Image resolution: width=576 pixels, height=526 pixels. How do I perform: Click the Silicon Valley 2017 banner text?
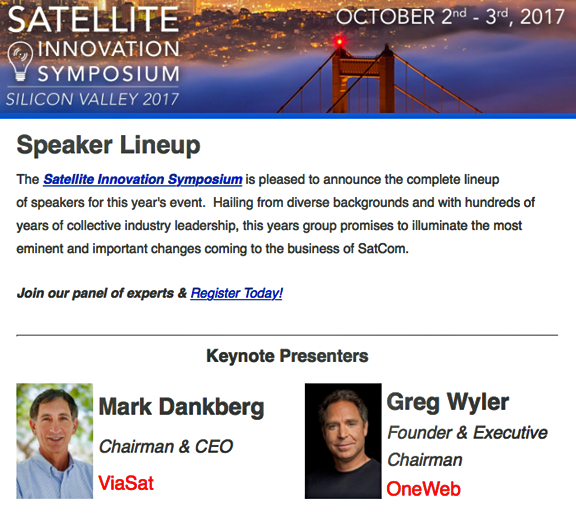[93, 100]
